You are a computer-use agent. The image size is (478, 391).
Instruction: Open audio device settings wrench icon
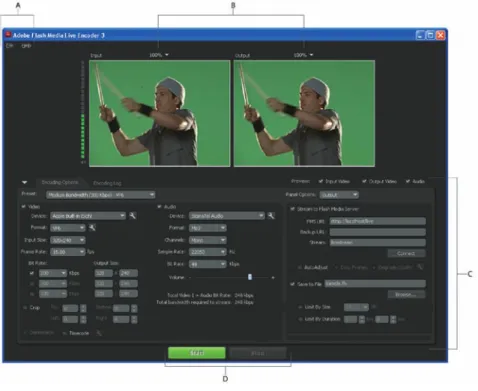coord(271,216)
